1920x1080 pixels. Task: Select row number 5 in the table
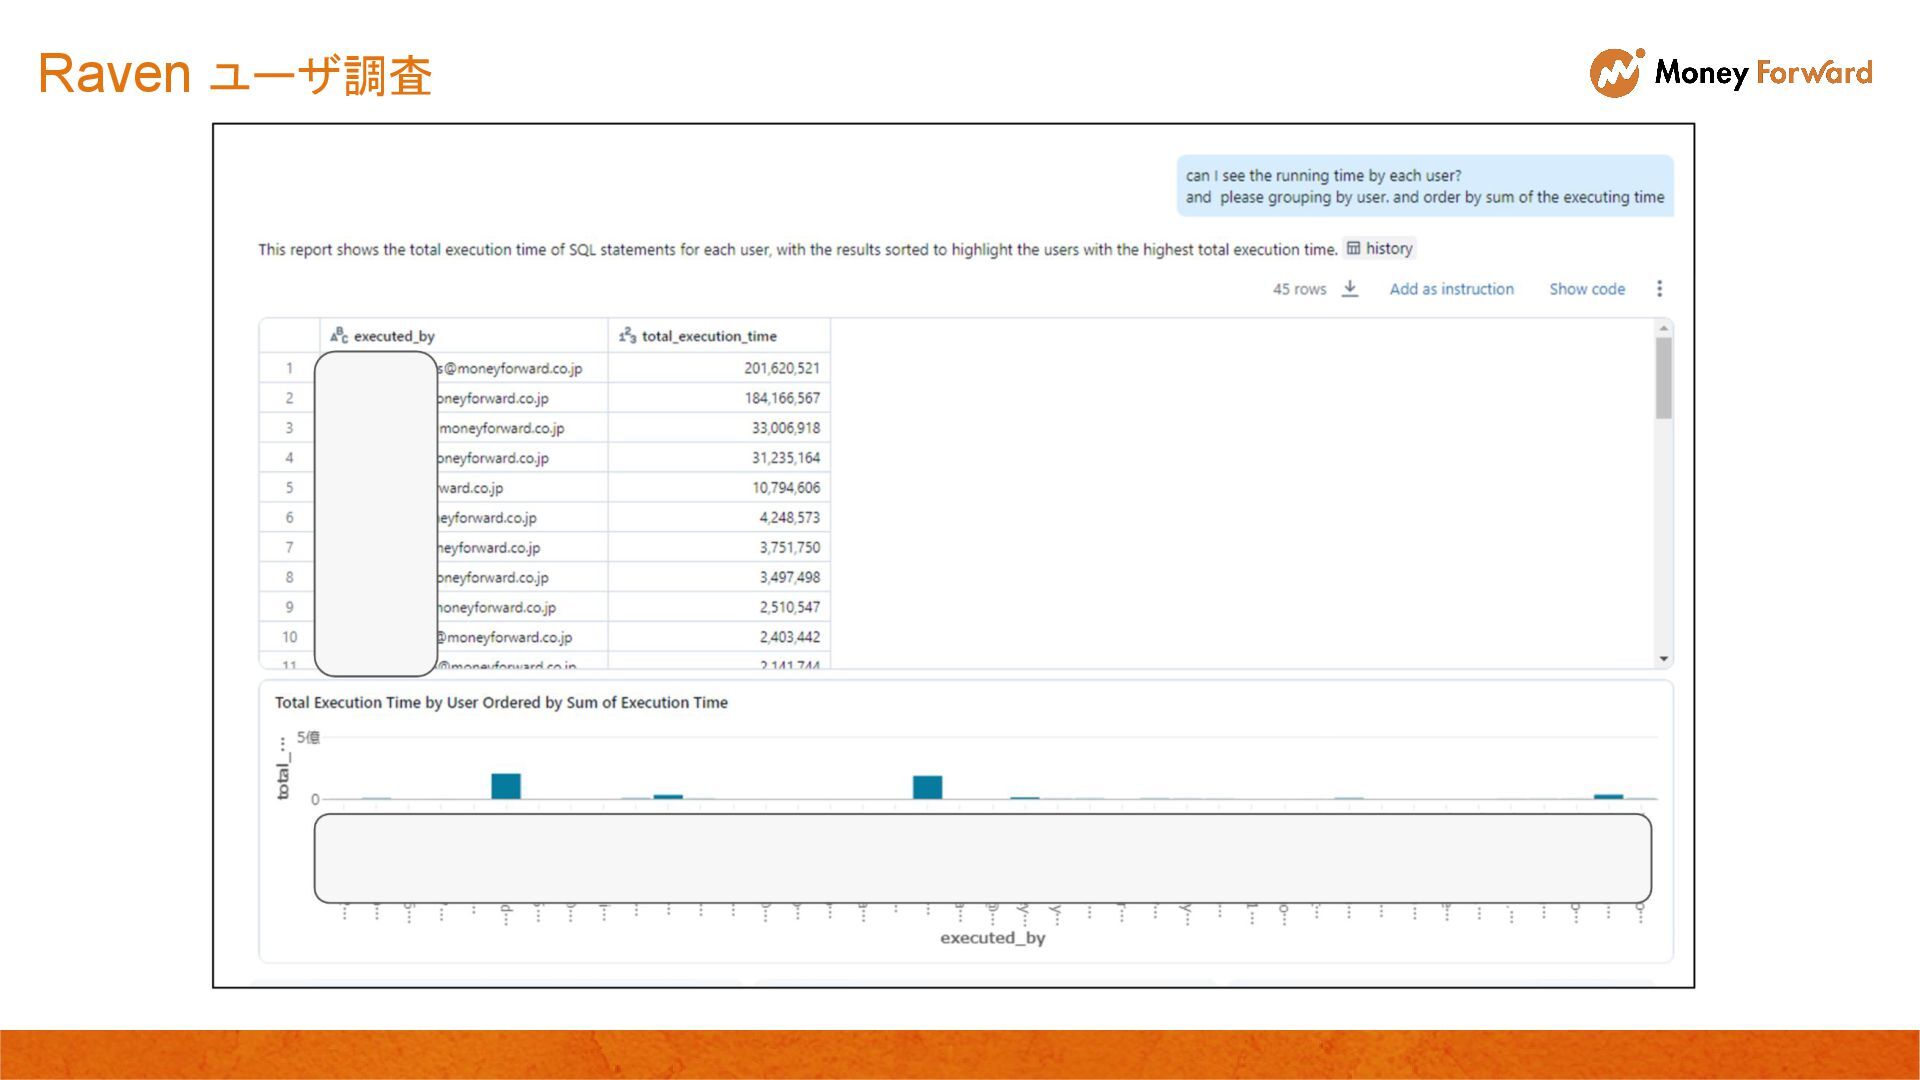click(x=289, y=488)
